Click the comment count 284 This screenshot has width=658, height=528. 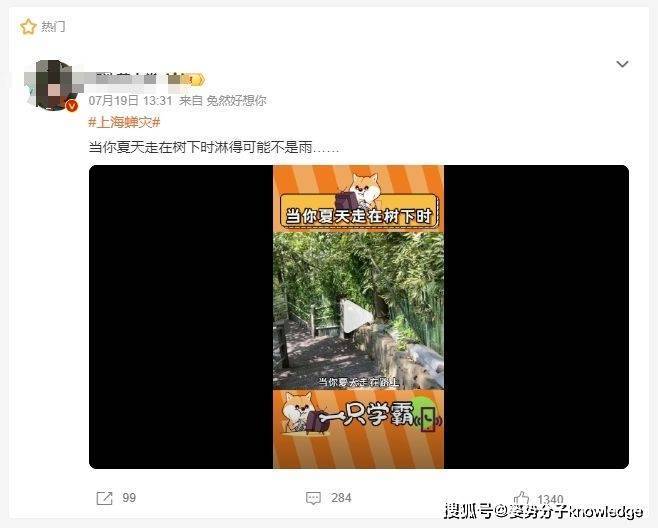coord(341,498)
